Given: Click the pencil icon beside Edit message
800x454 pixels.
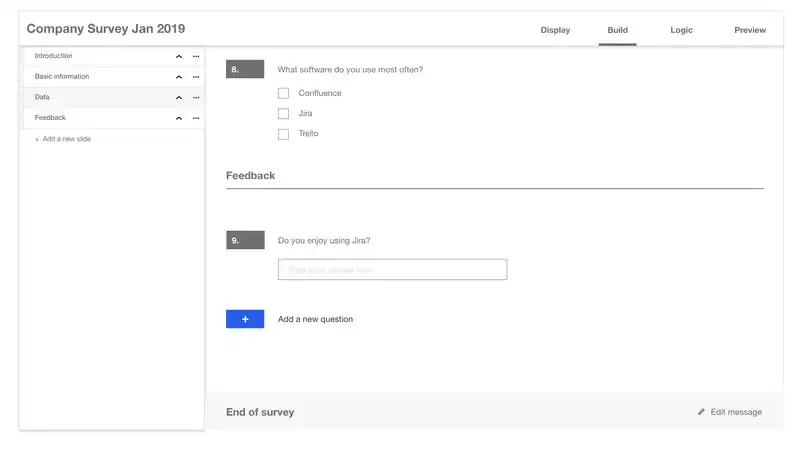Looking at the screenshot, I should (x=702, y=412).
